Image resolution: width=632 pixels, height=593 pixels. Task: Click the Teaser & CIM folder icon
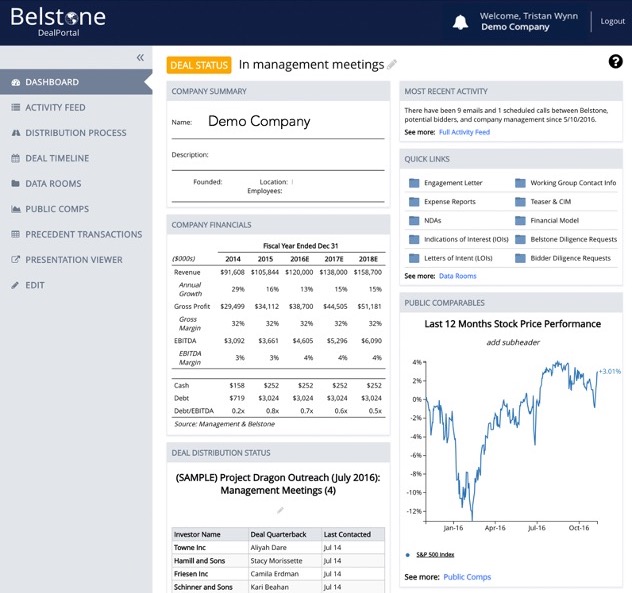520,202
